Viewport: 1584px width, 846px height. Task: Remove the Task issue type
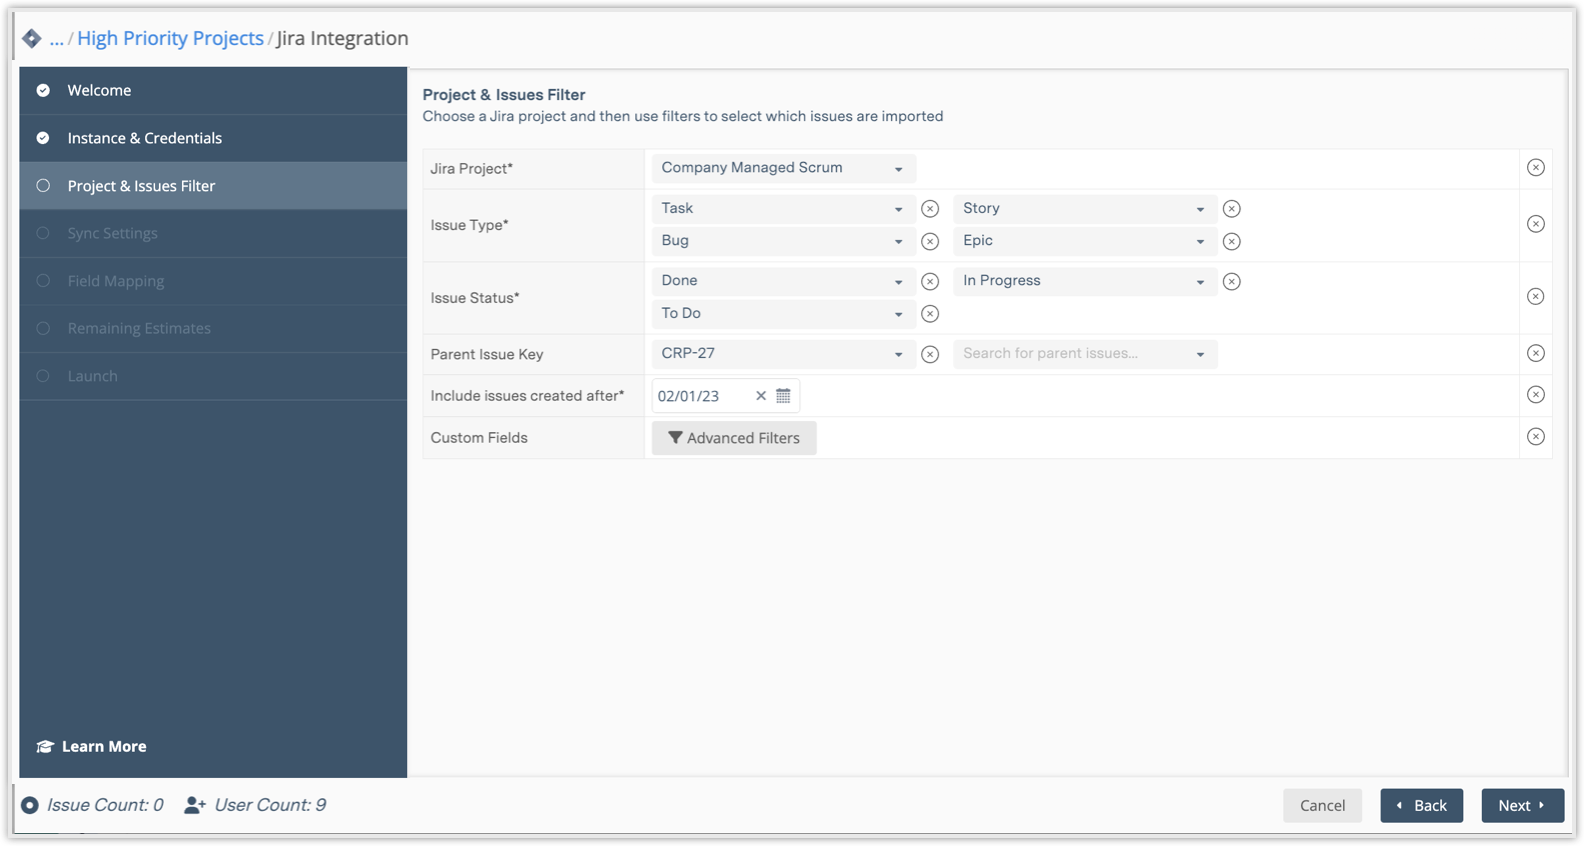coord(930,209)
